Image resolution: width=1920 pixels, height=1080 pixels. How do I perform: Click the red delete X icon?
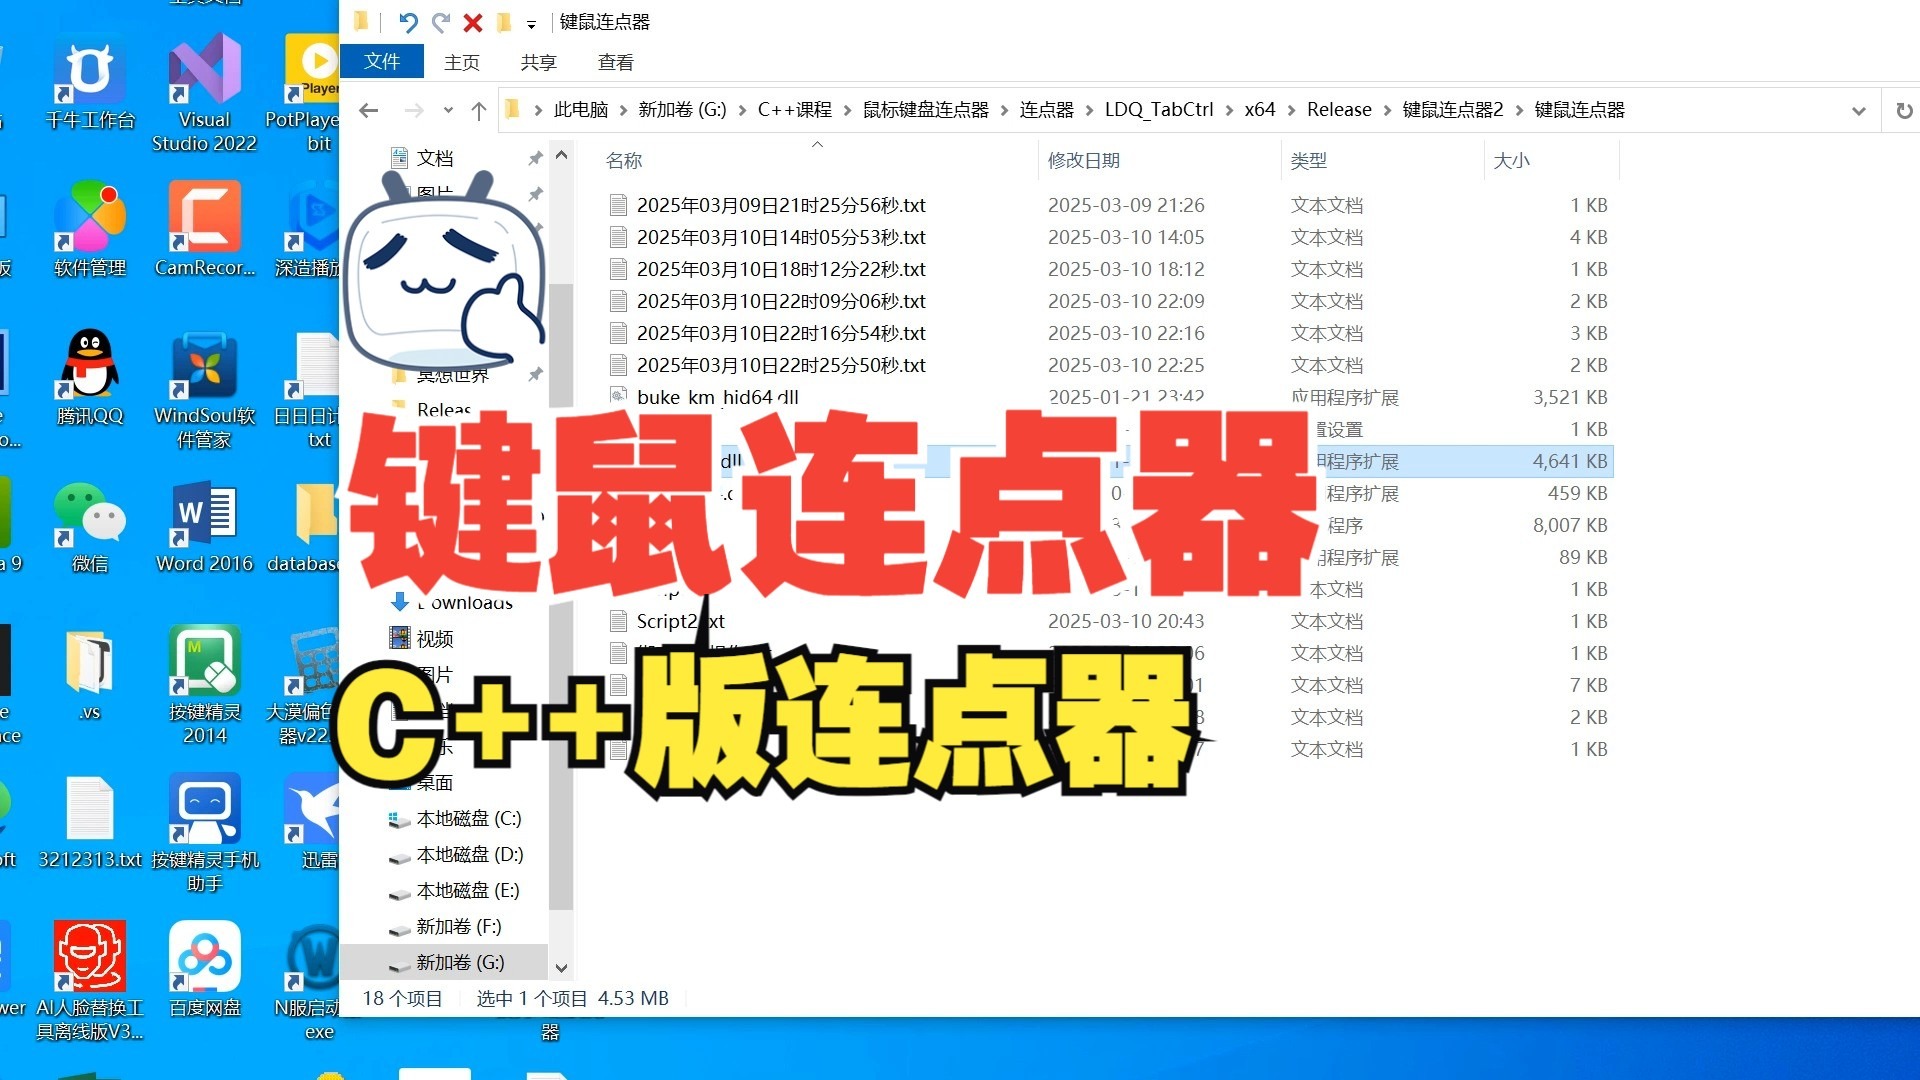coord(473,22)
